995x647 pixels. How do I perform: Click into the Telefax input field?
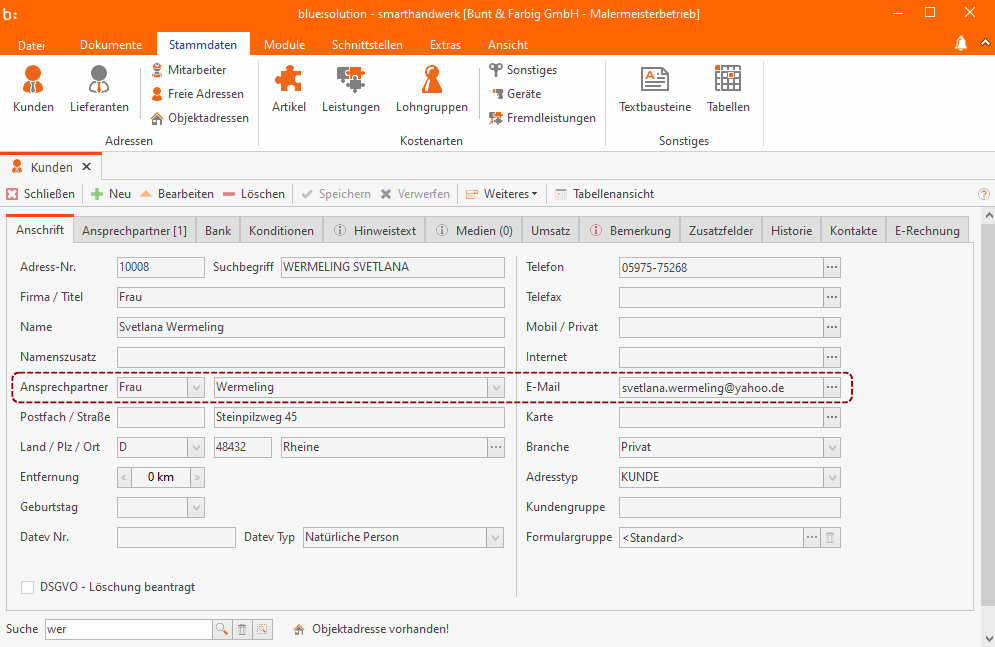pyautogui.click(x=720, y=297)
